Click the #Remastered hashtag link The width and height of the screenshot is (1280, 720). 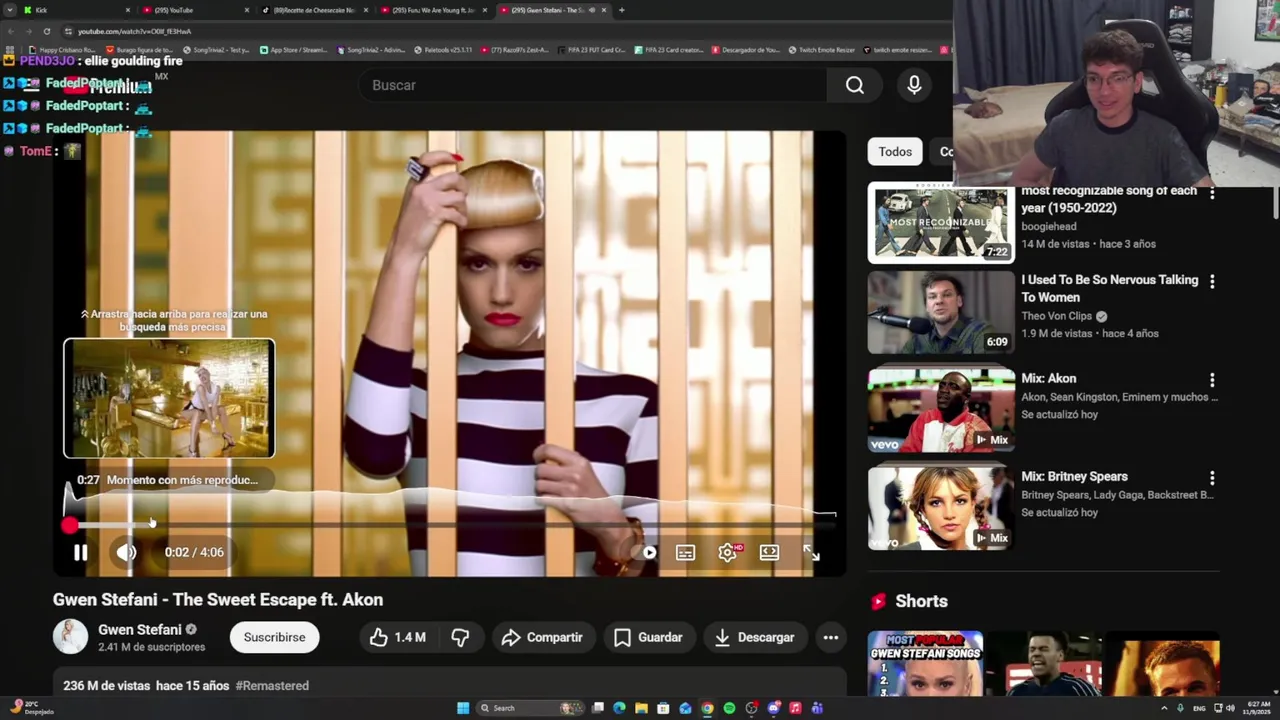click(272, 686)
